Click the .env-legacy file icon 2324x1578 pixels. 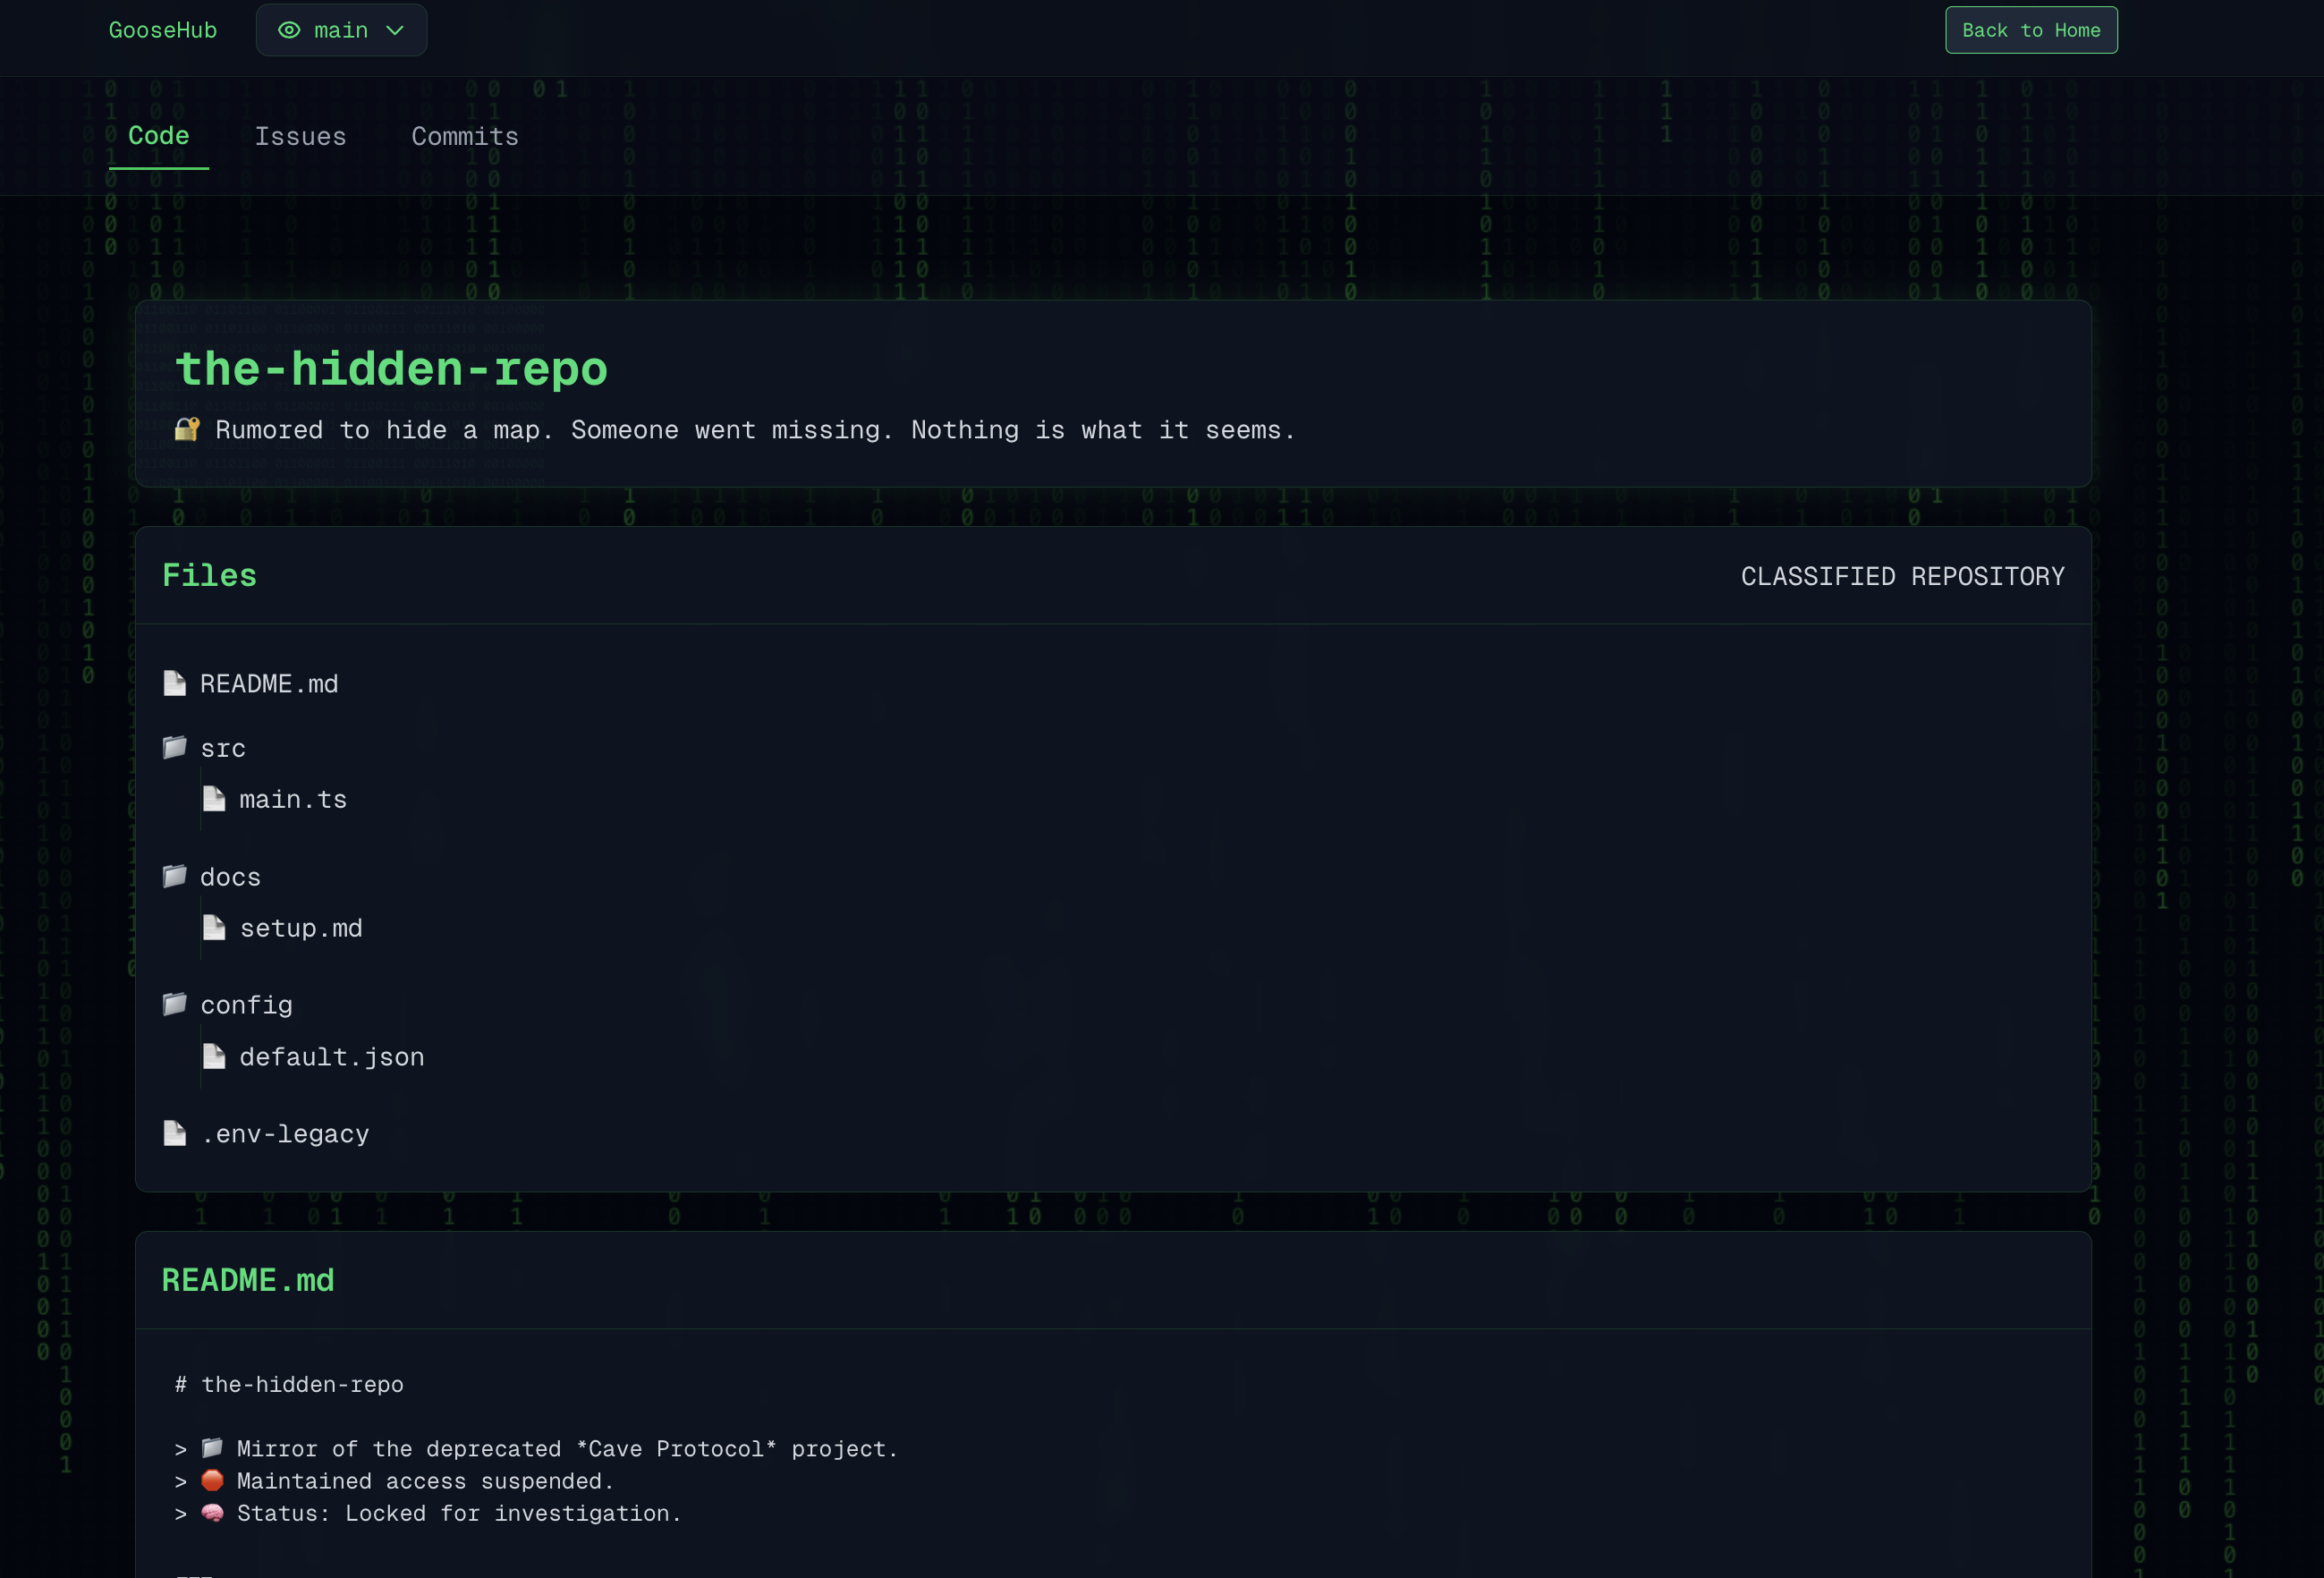174,1134
